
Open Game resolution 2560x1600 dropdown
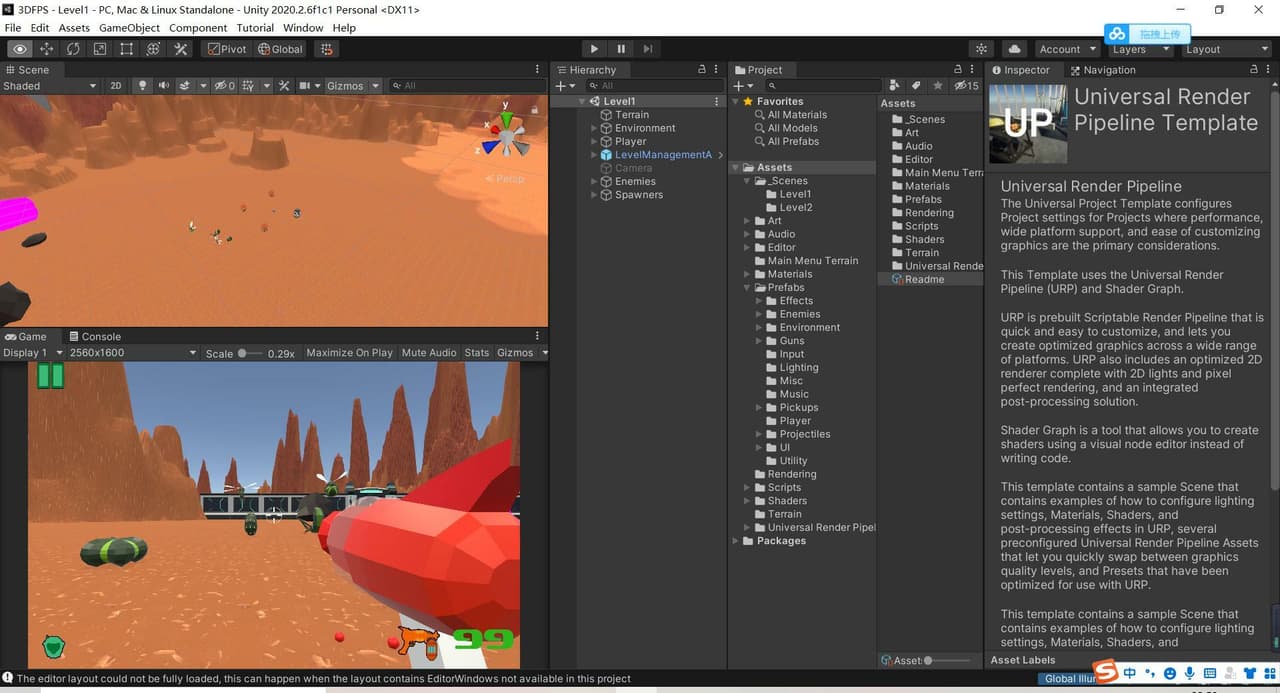133,353
